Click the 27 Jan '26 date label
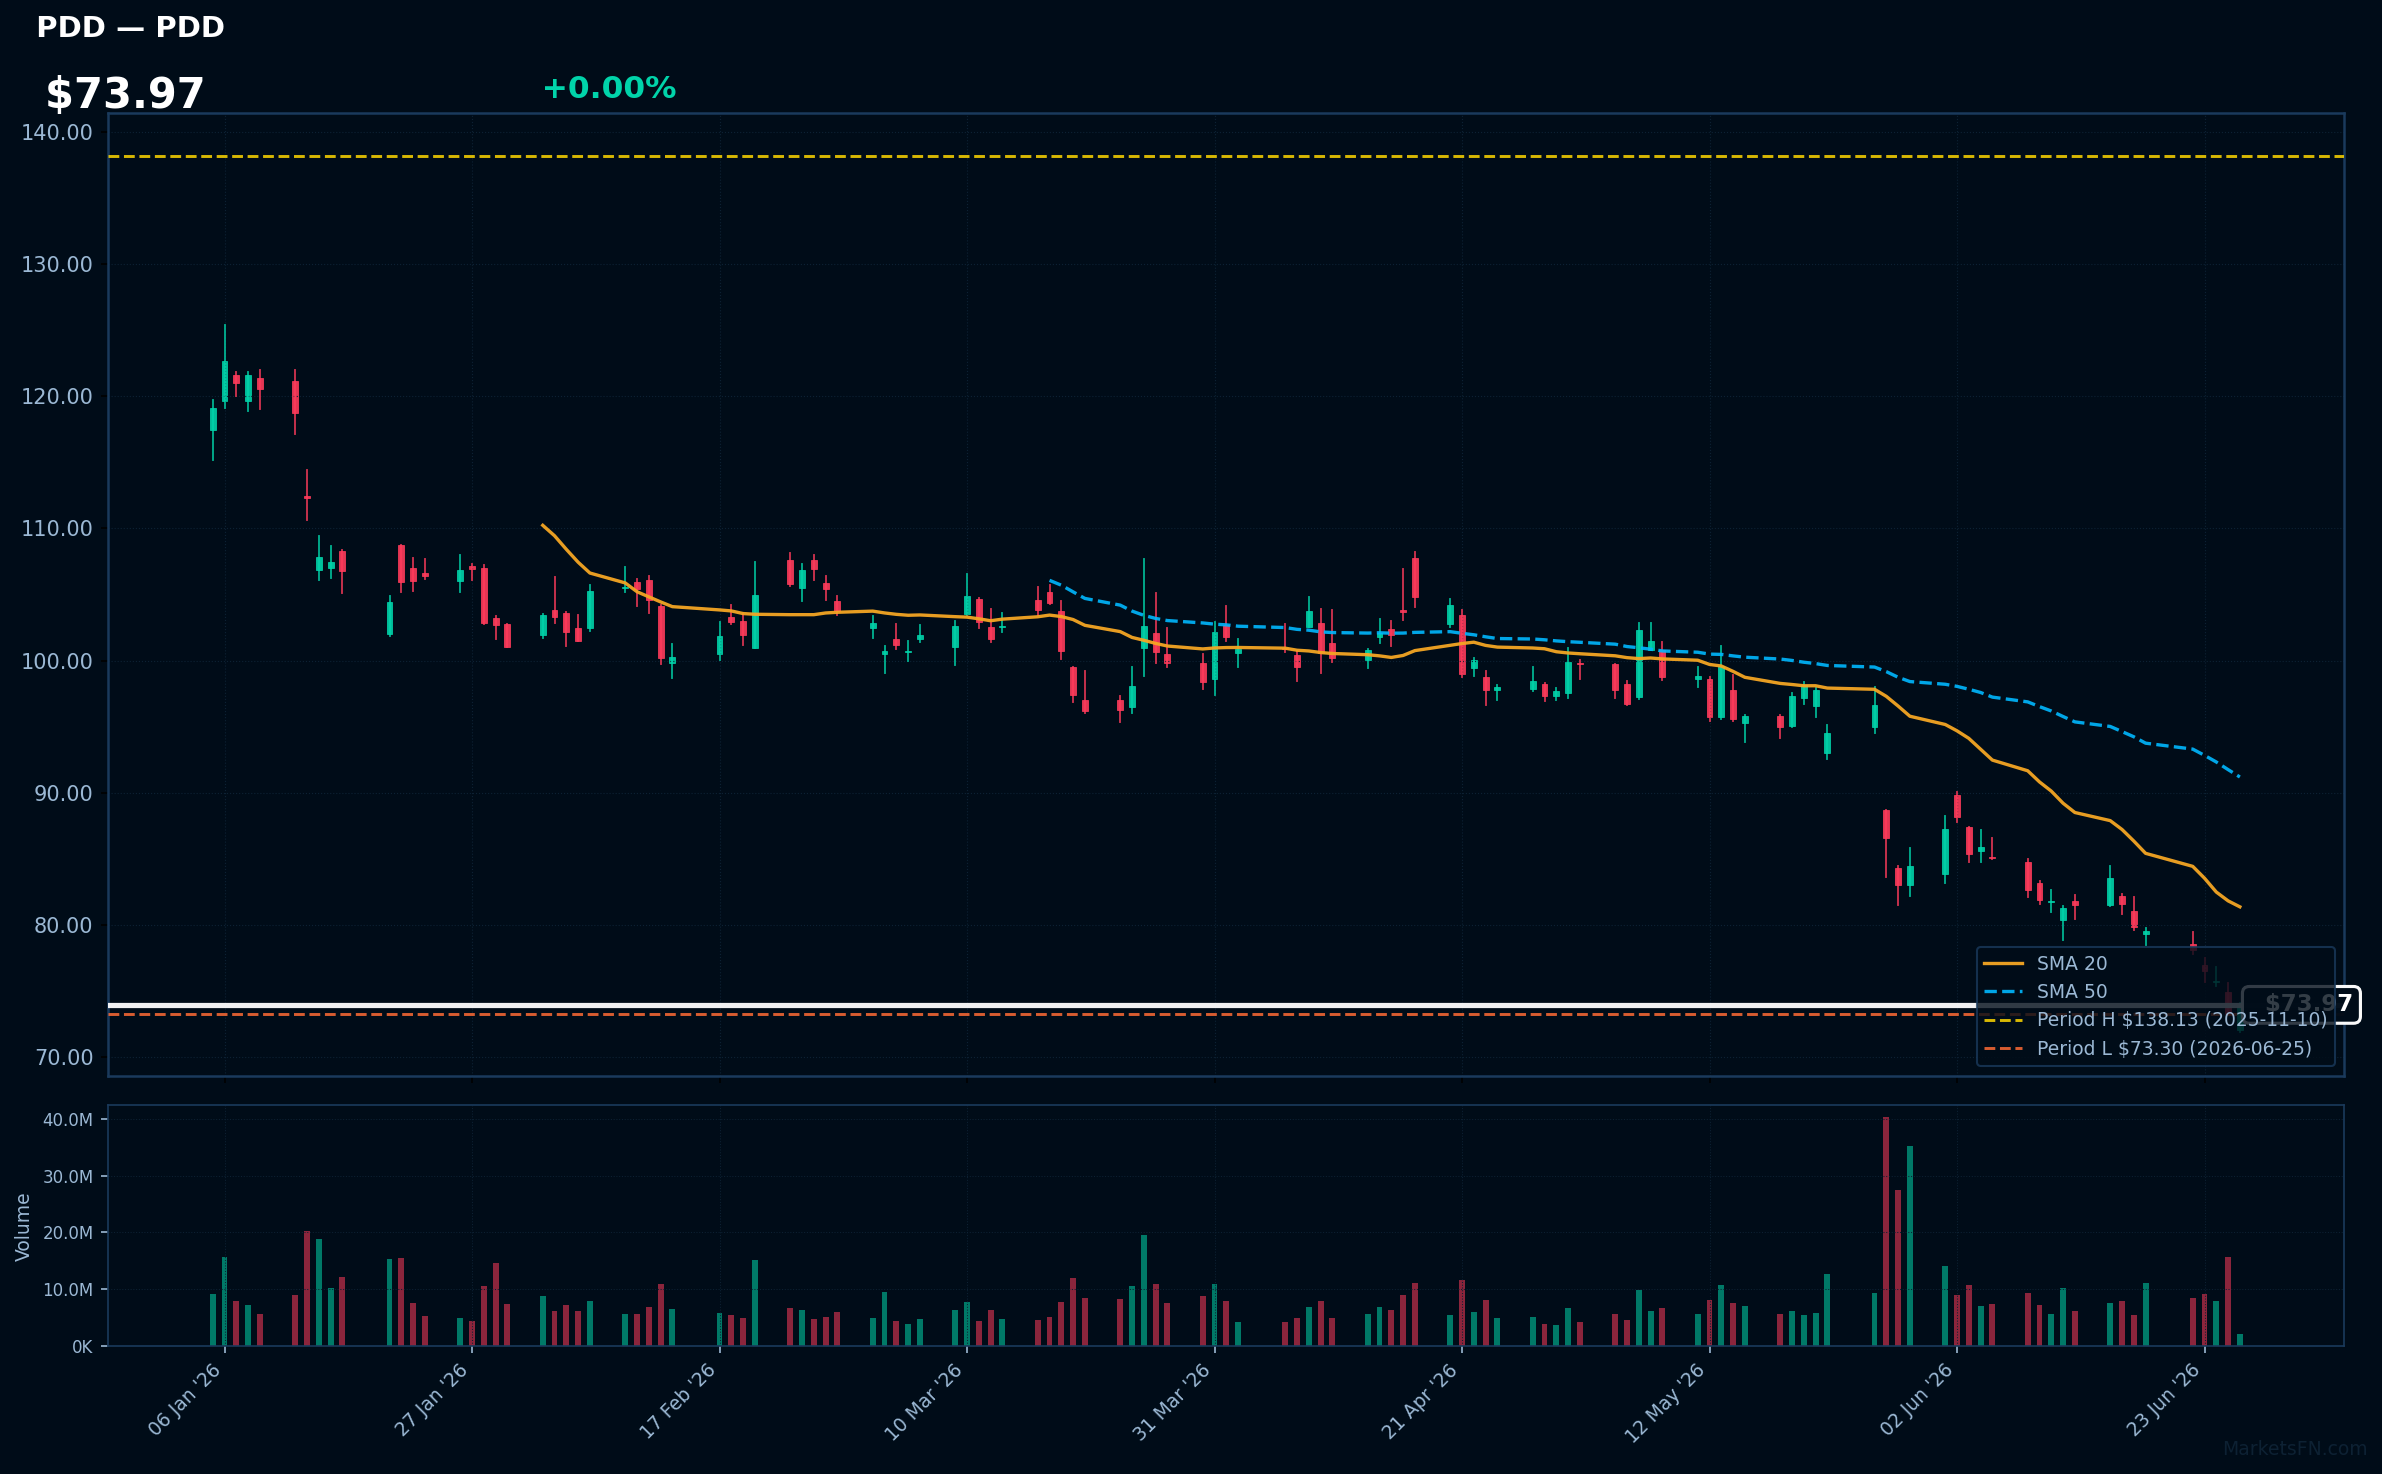This screenshot has height=1474, width=2382. (x=432, y=1399)
